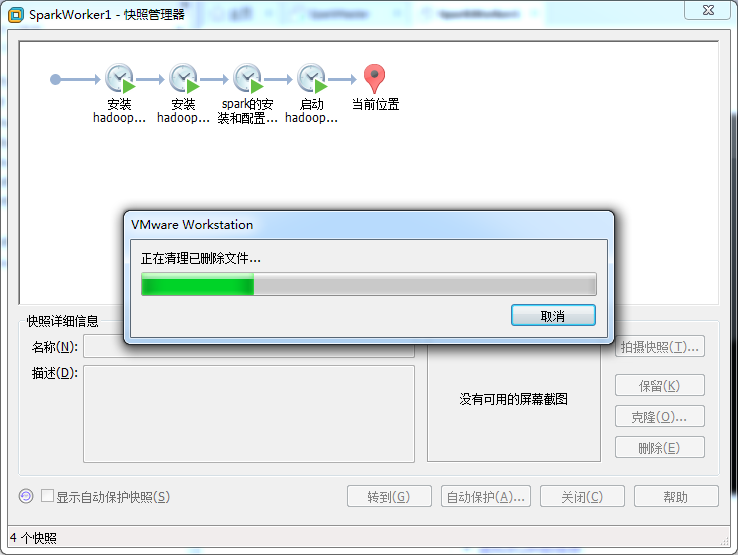Viewport: 738px width, 555px height.
Task: Click the 4 个快照 status bar text
Action: (33, 538)
